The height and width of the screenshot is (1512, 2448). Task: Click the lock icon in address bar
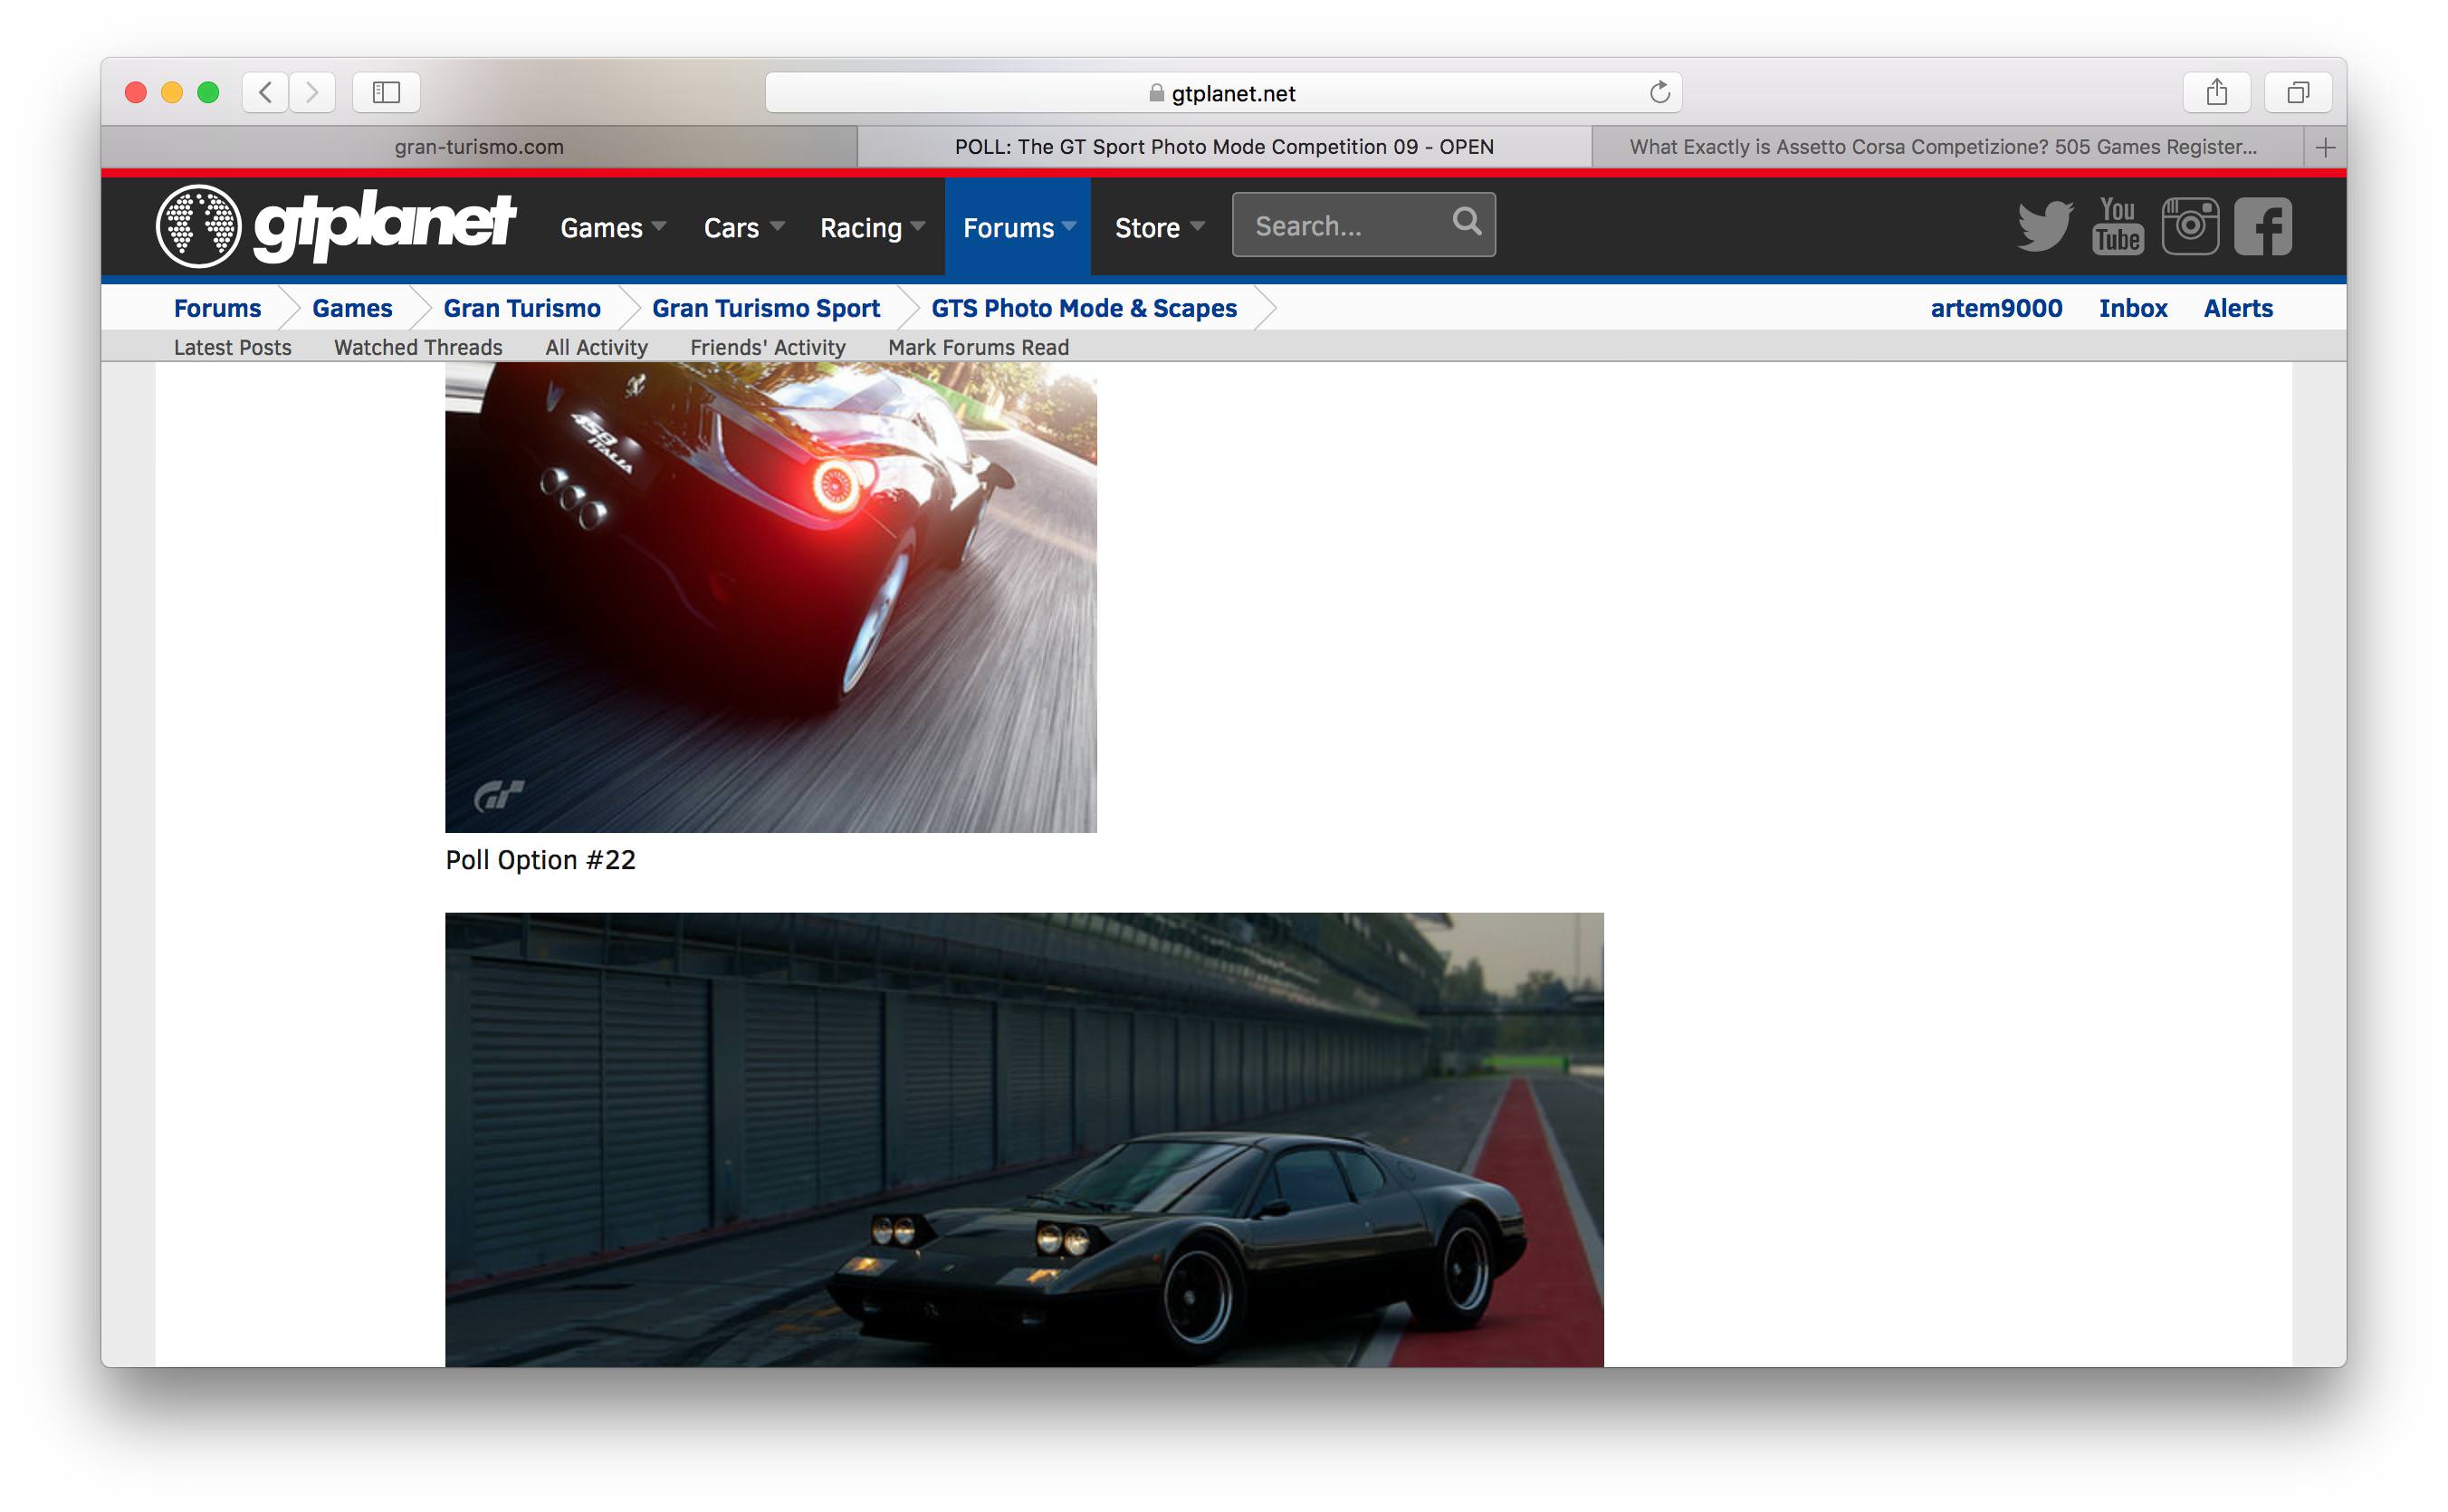pyautogui.click(x=1156, y=93)
